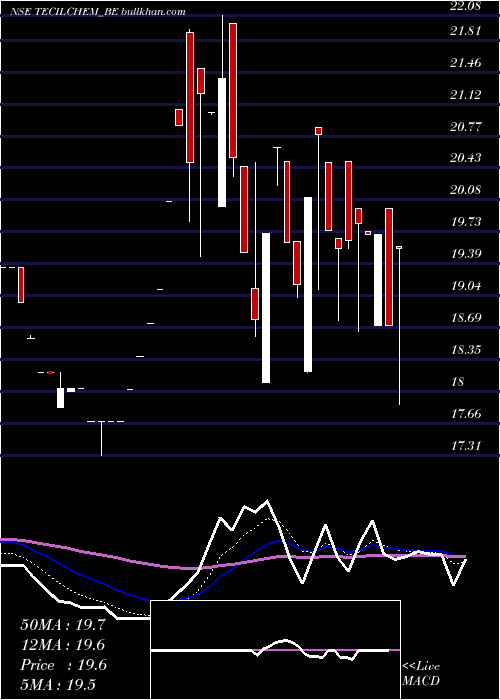The image size is (500, 700).
Task: Click the 20.77 price axis label
Action: 465,127
